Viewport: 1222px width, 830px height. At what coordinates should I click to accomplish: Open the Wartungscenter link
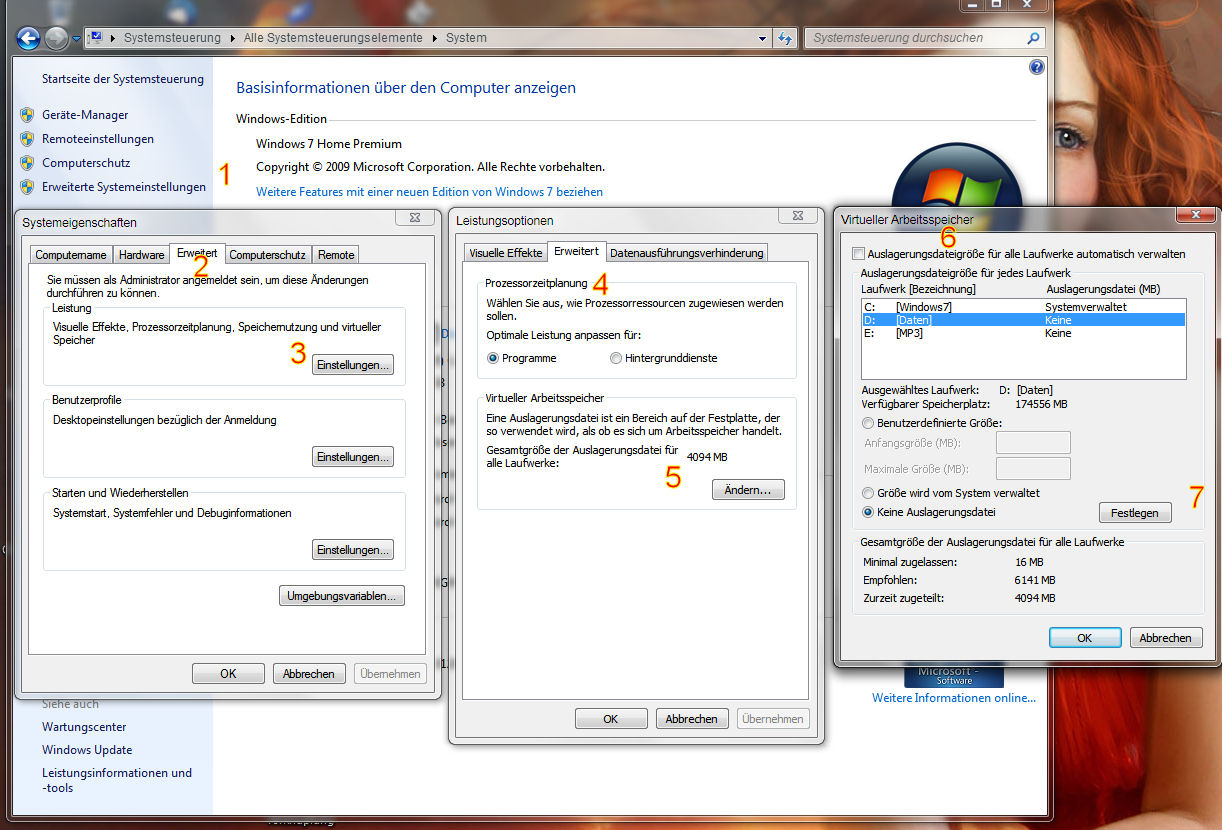coord(84,727)
